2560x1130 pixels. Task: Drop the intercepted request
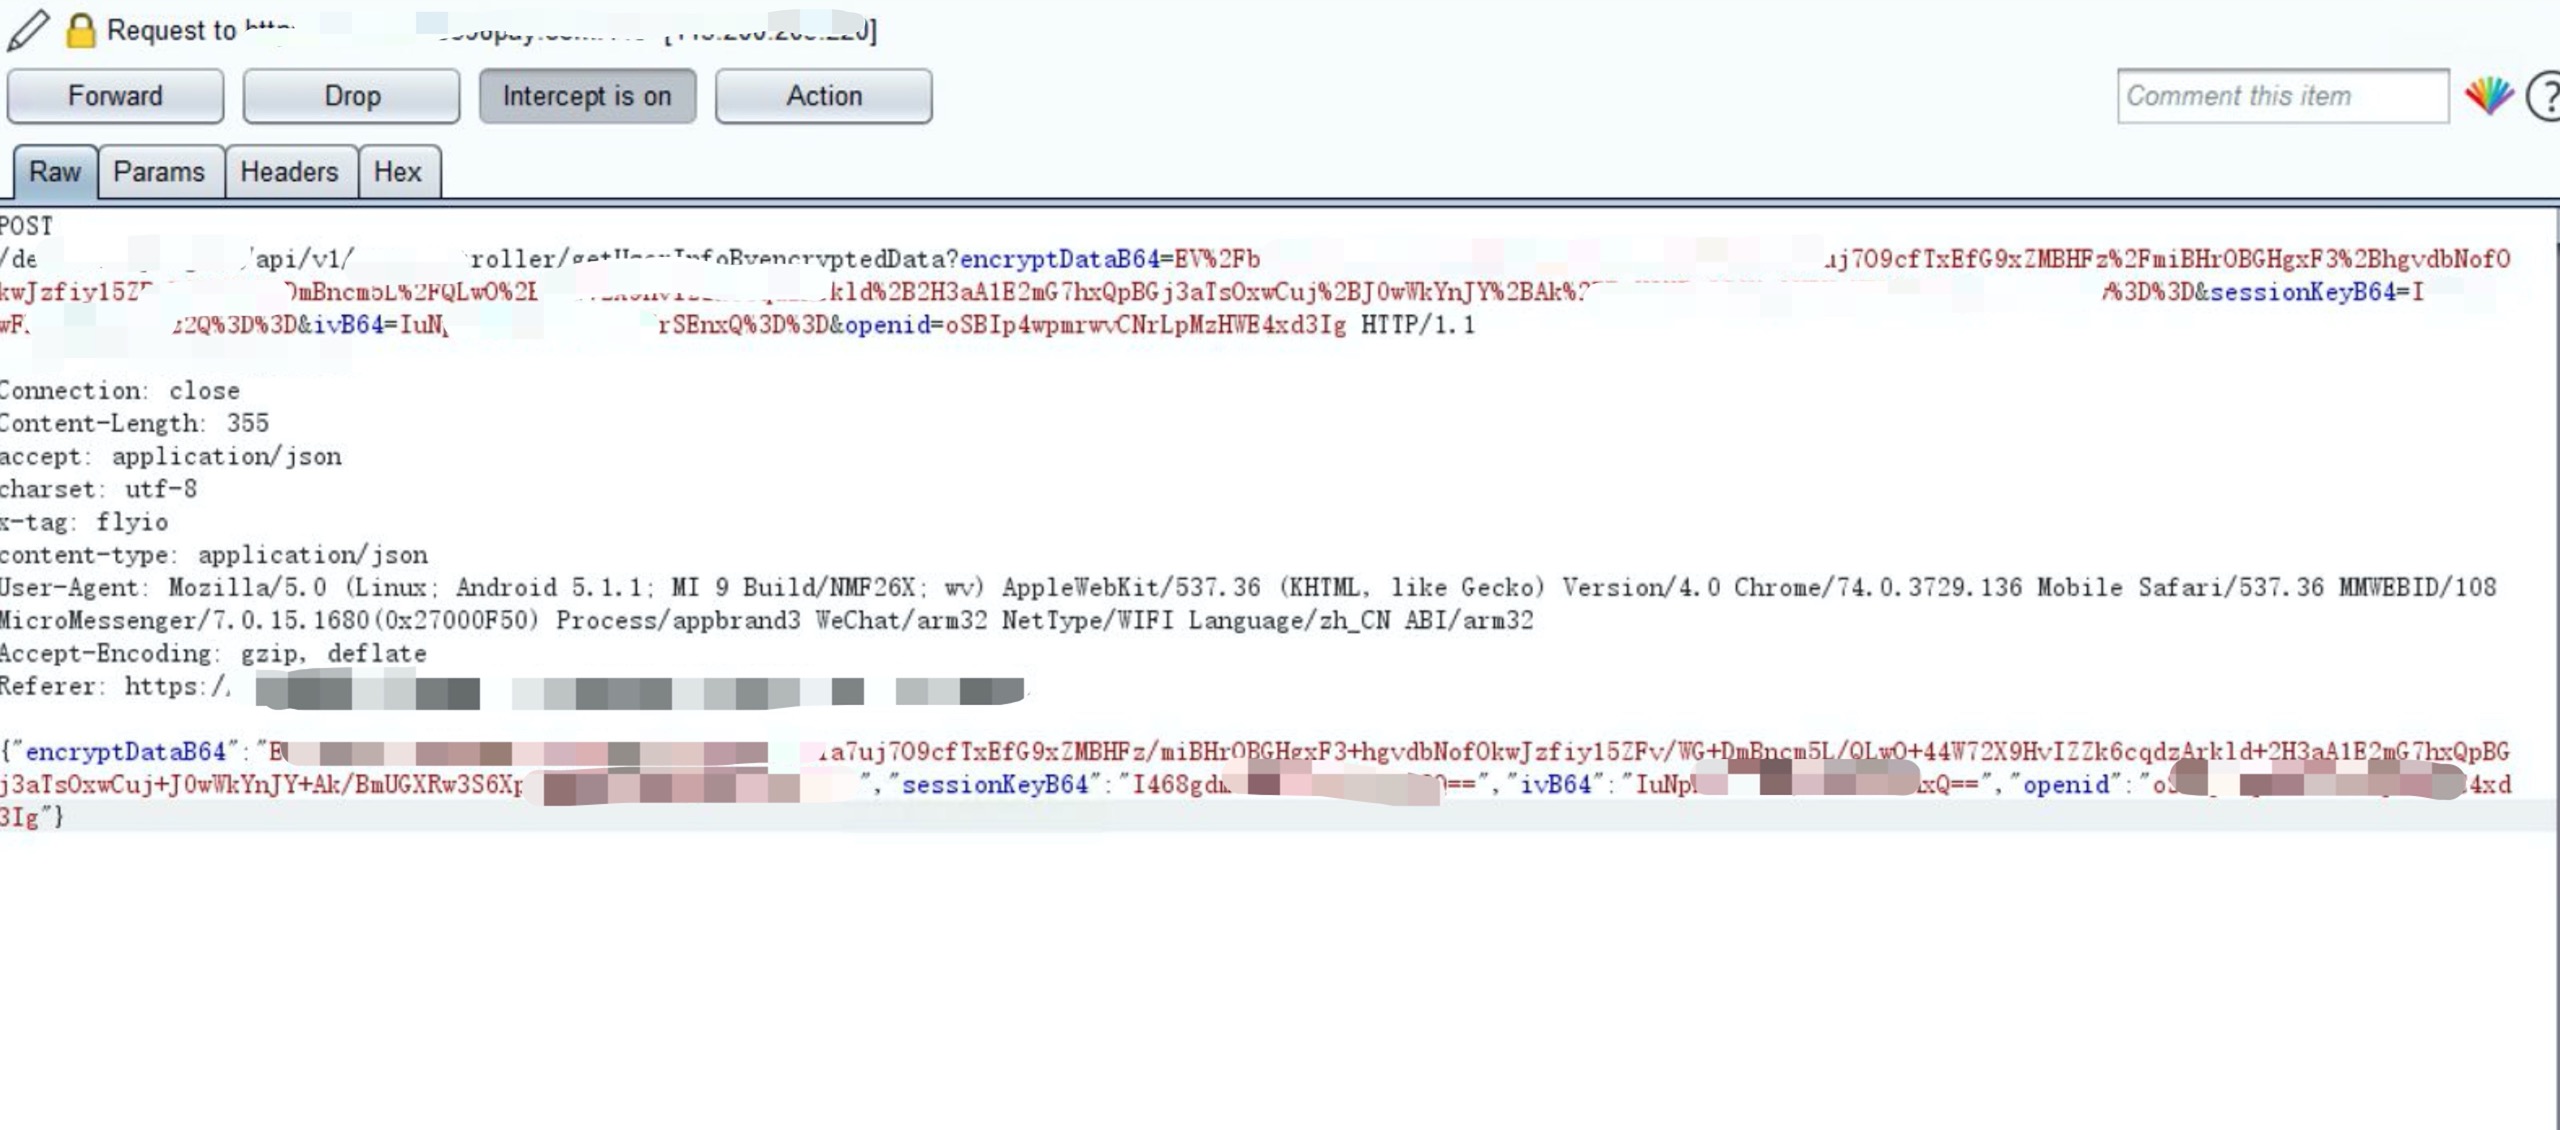click(352, 96)
